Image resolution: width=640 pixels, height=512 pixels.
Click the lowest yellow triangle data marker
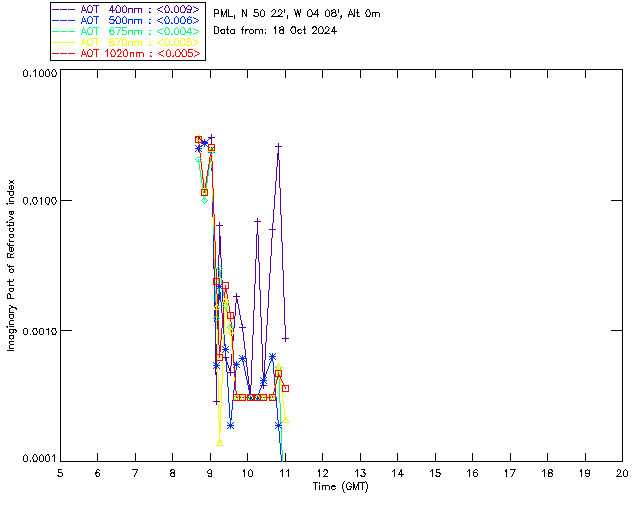point(220,443)
